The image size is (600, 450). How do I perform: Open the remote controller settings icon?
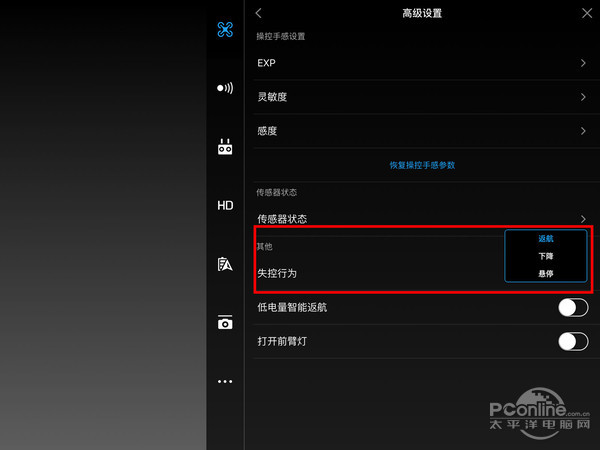[225, 147]
